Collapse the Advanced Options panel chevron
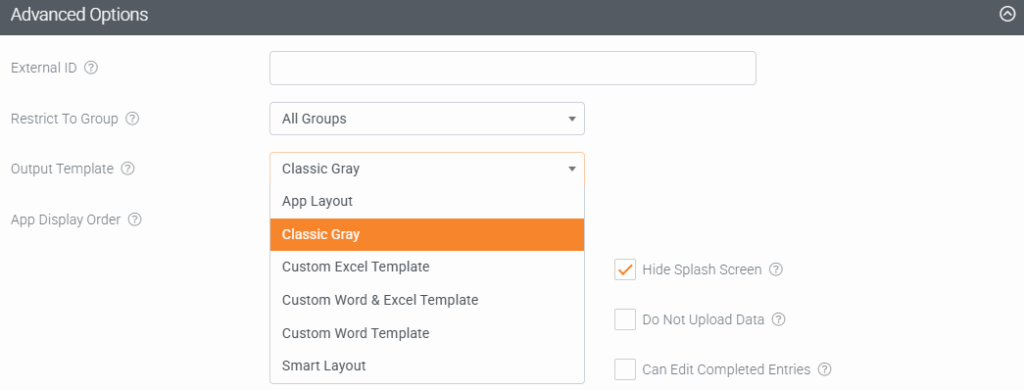The image size is (1024, 390). coord(1007,14)
